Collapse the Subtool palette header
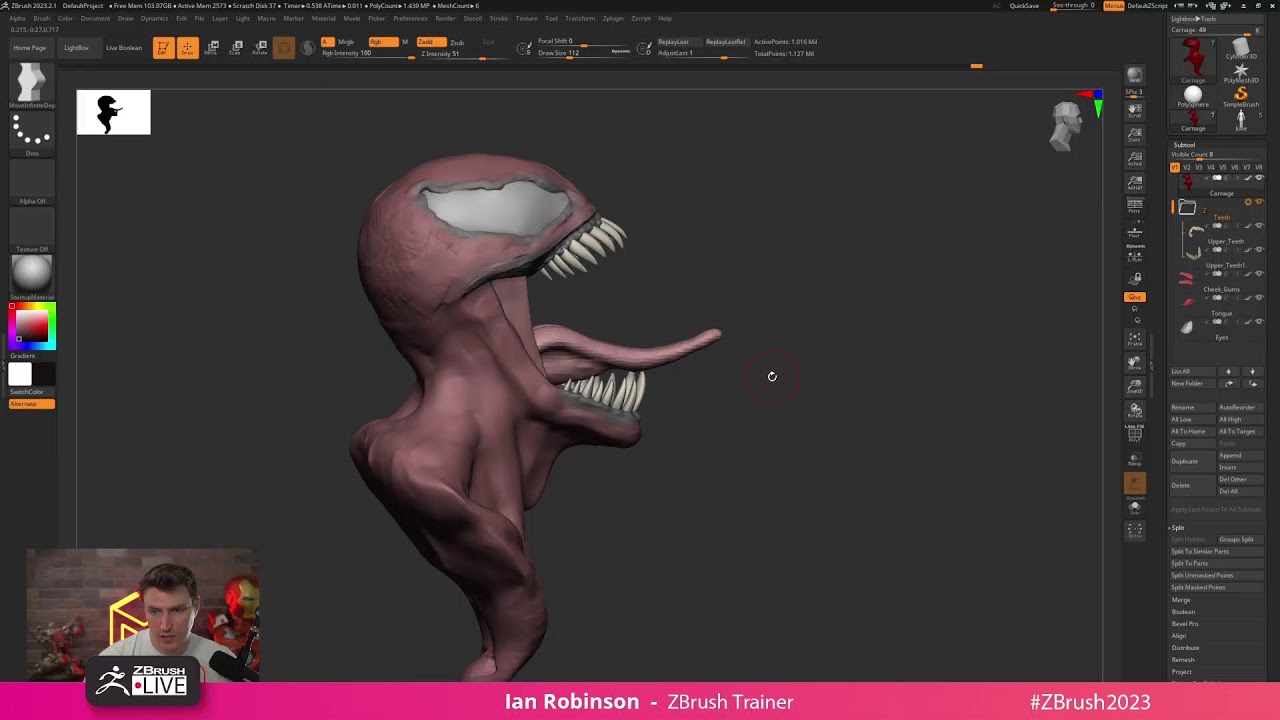This screenshot has width=1280, height=720. click(1184, 145)
